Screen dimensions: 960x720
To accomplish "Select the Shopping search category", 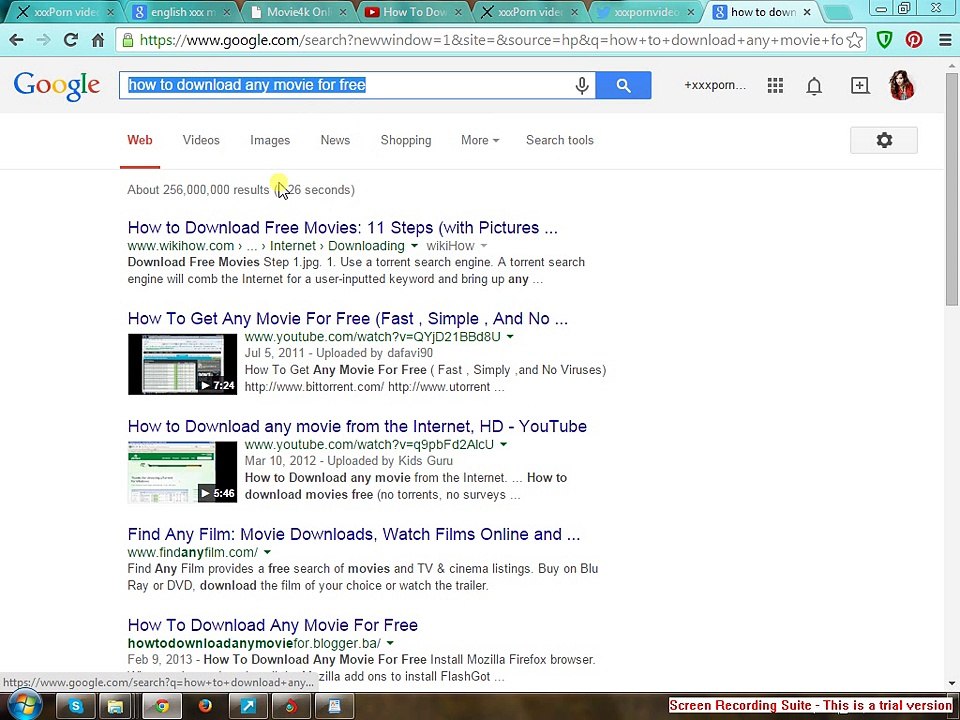I will click(406, 140).
